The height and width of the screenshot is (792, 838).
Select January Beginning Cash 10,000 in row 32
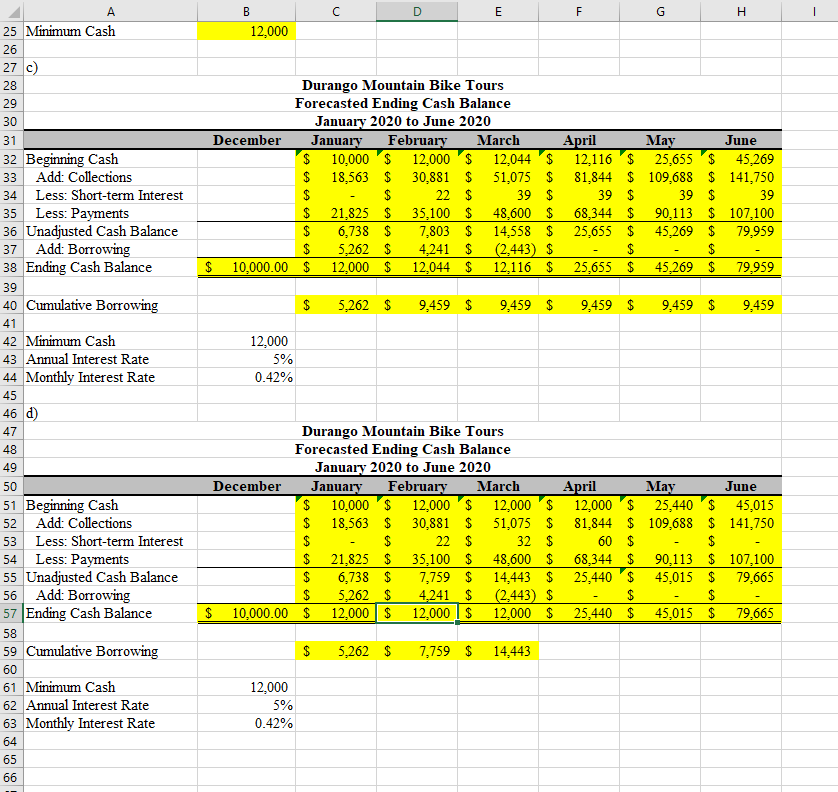(336, 159)
